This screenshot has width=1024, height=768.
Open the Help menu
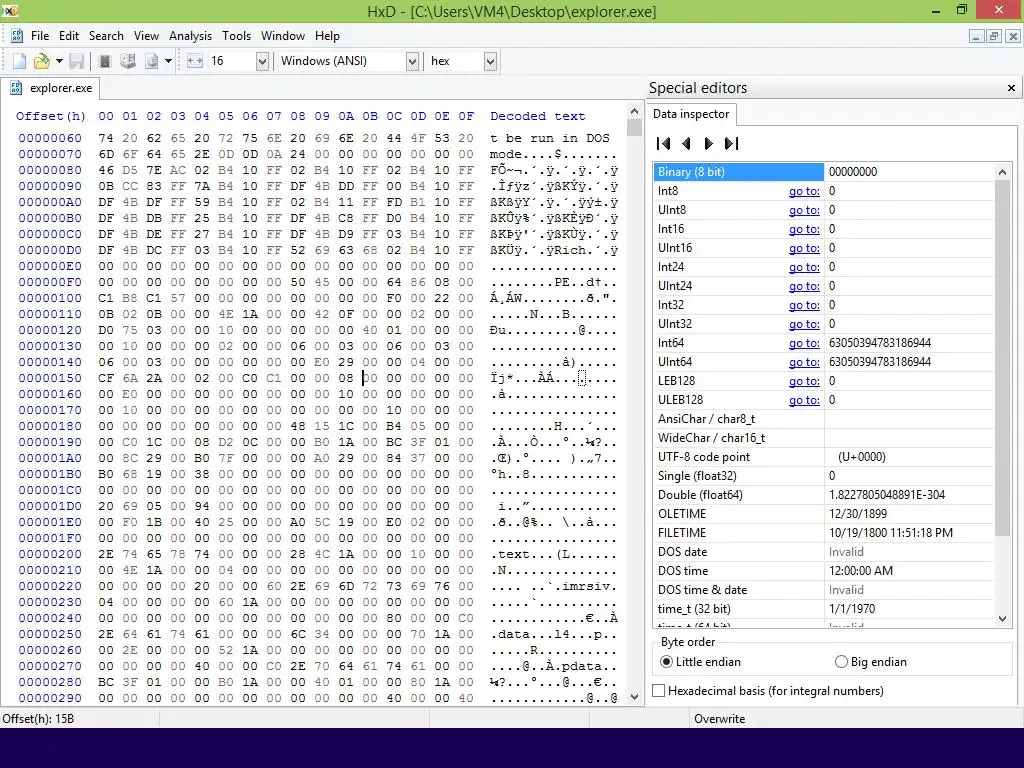[x=327, y=36]
